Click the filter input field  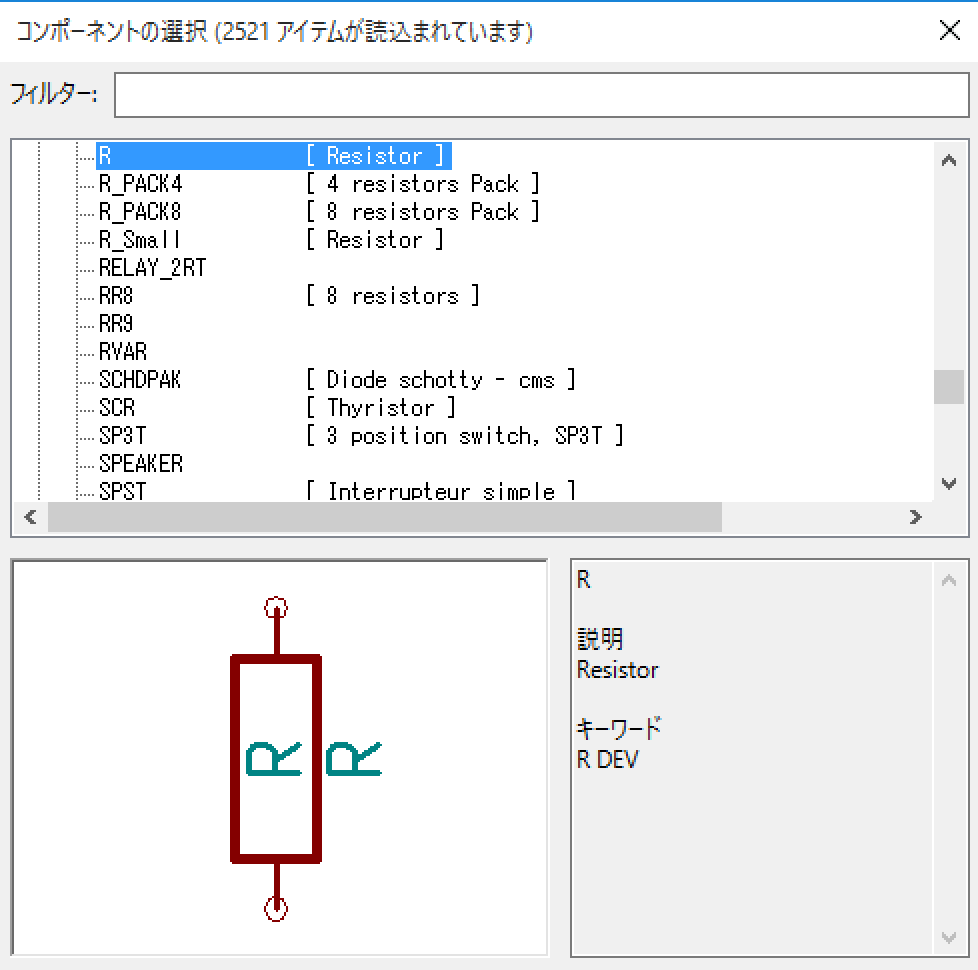pos(541,95)
